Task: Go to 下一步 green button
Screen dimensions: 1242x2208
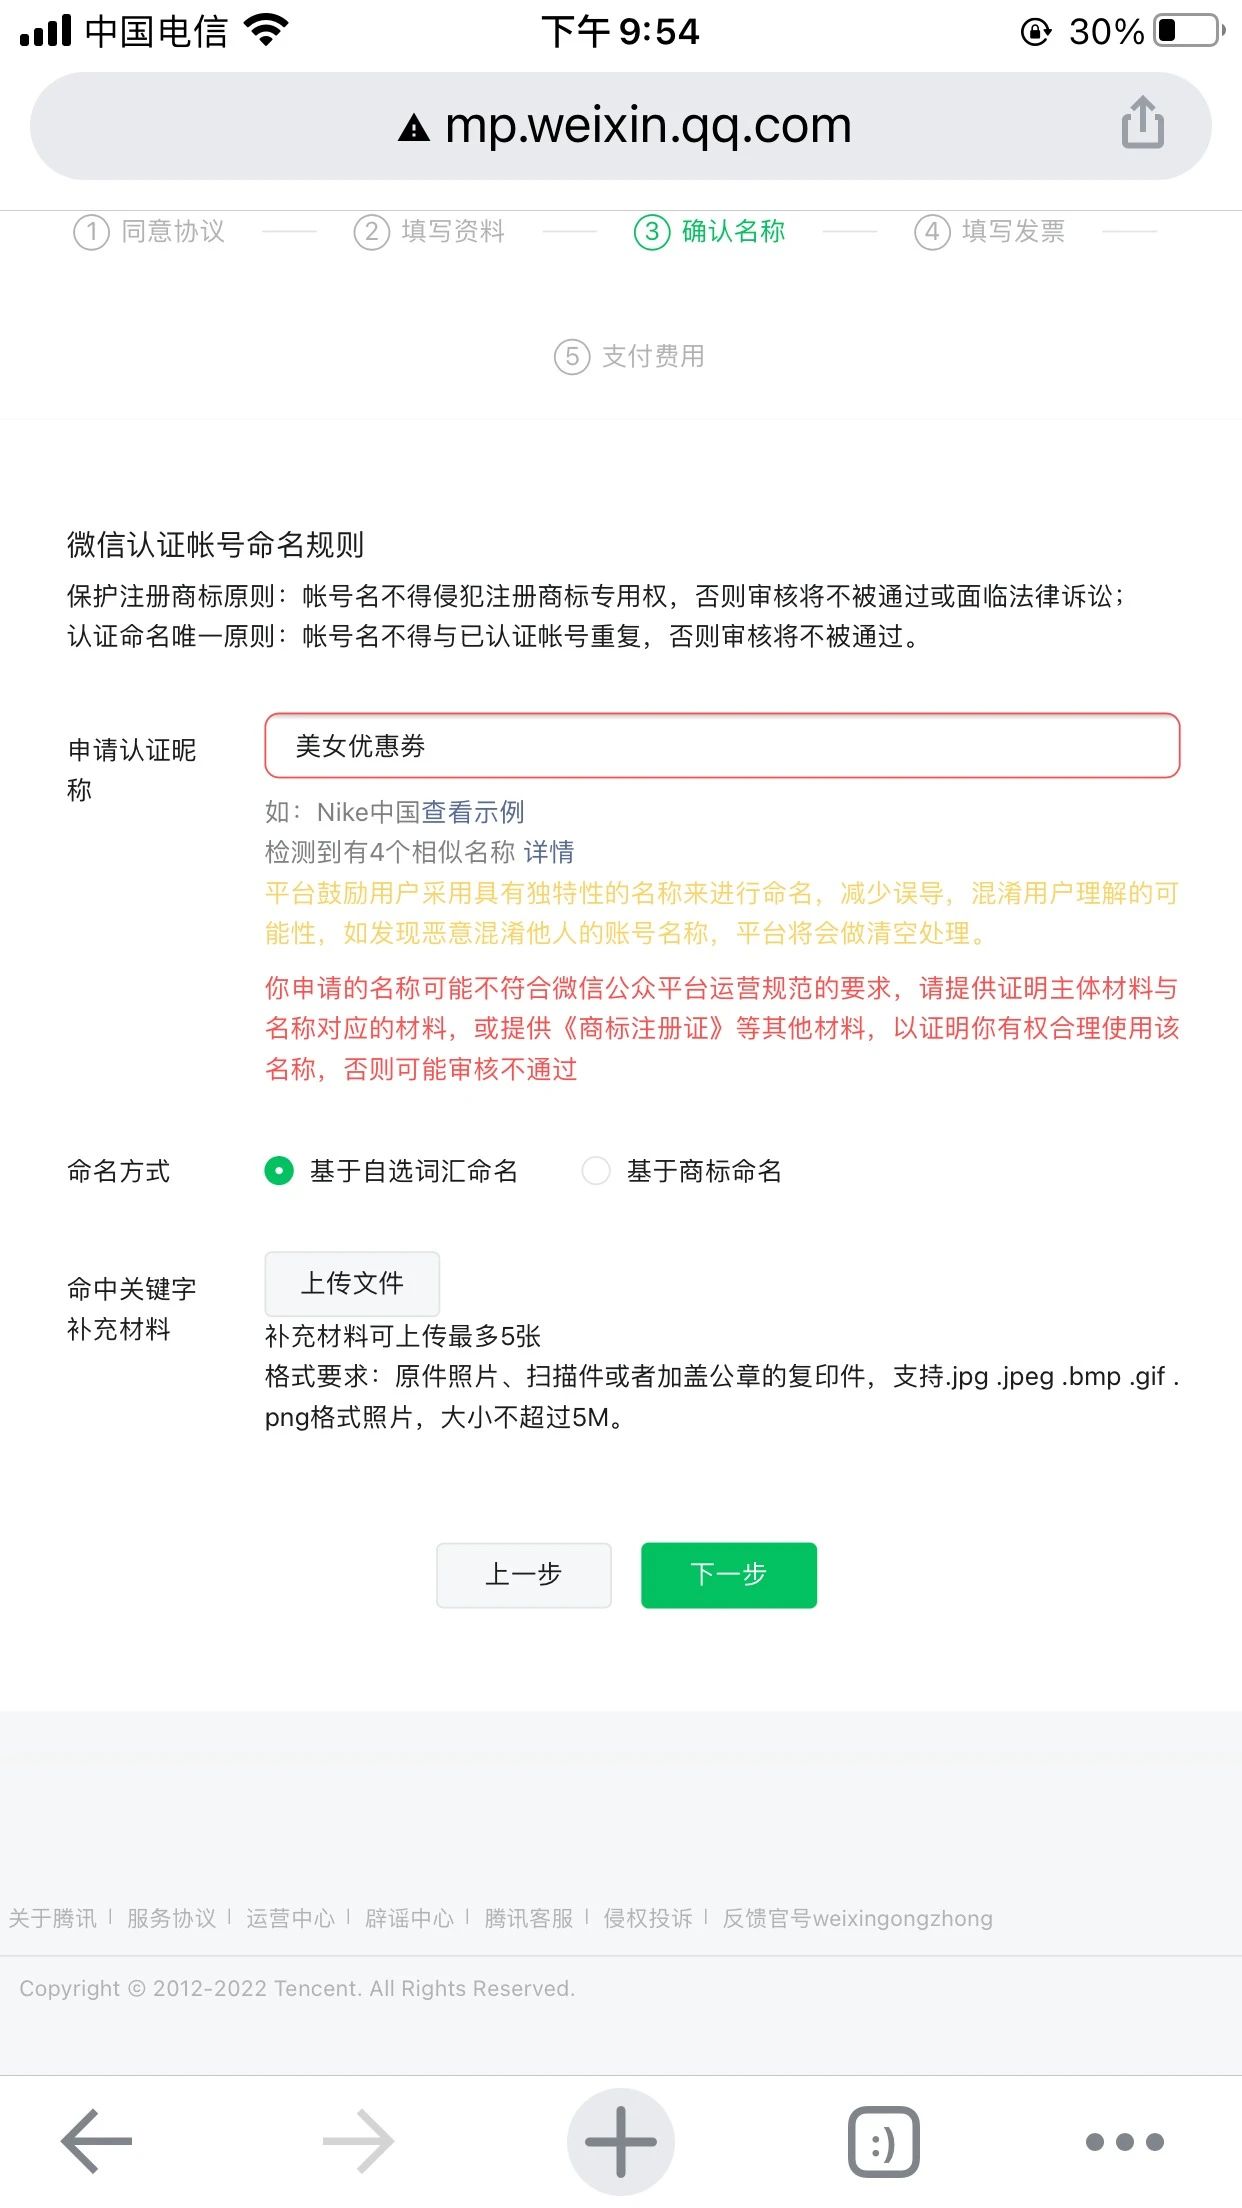Action: click(729, 1575)
